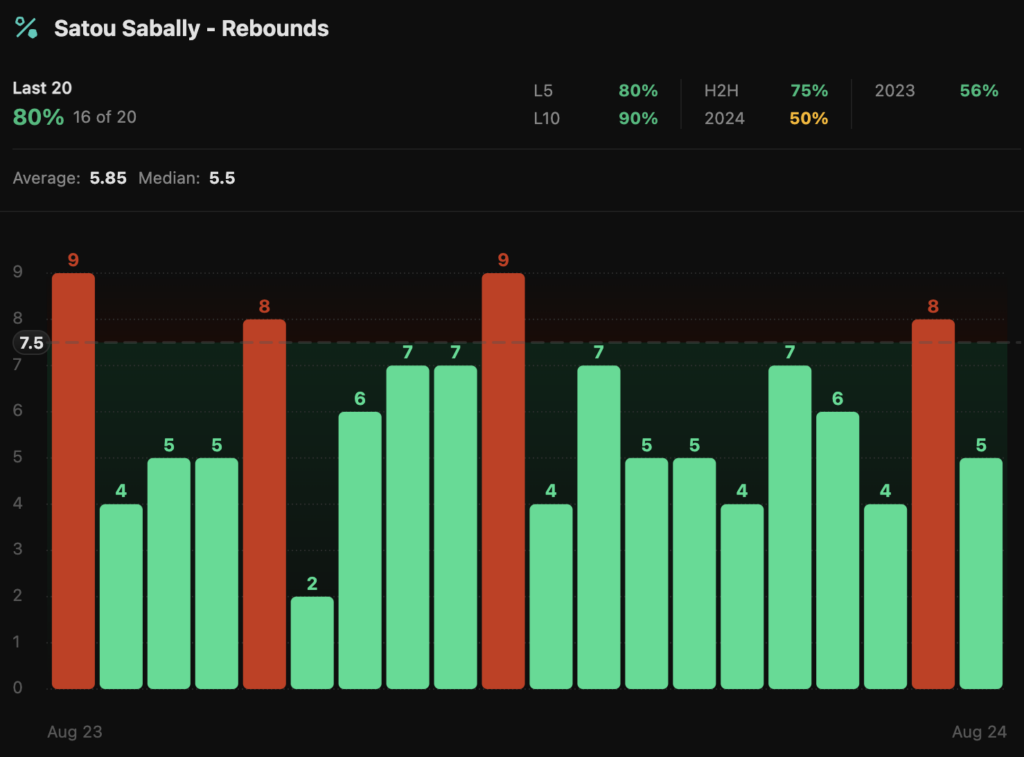1024x757 pixels.
Task: Click the y-axis tick label 0
Action: coord(18,688)
